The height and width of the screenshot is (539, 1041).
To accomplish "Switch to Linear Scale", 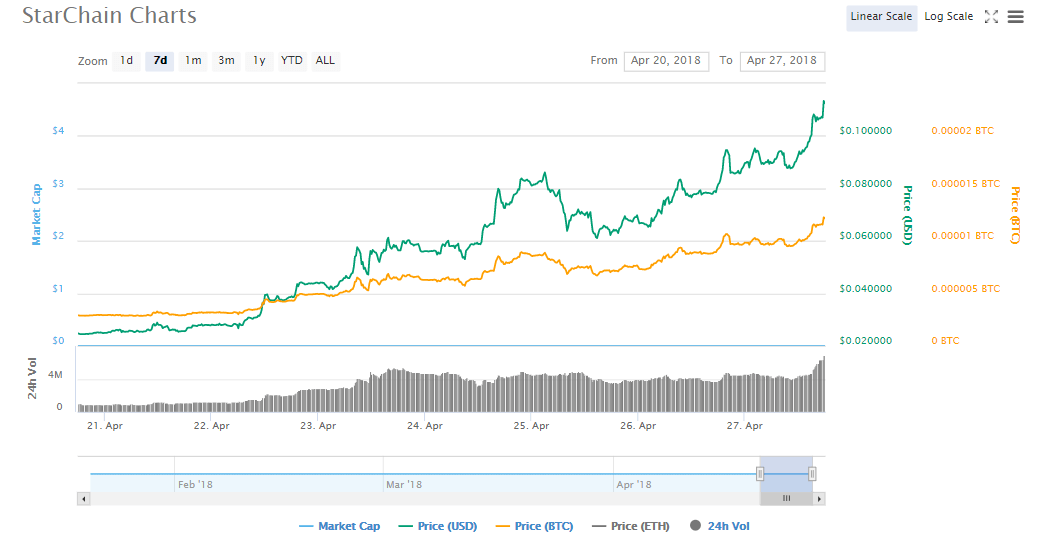I will point(881,17).
